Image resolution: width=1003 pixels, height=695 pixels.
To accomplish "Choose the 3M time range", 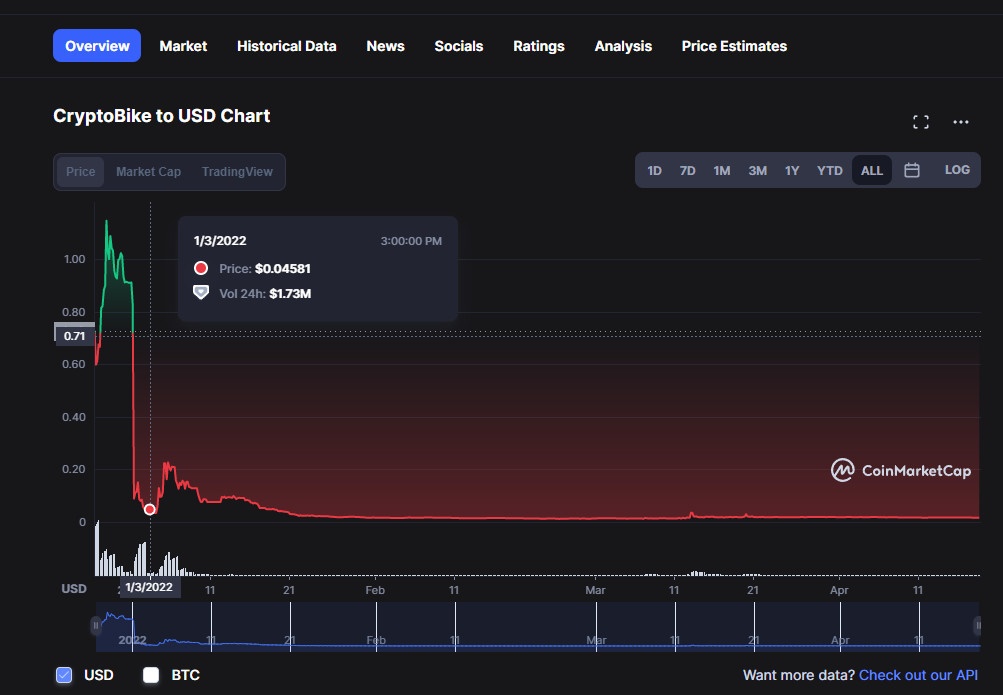I will 757,171.
